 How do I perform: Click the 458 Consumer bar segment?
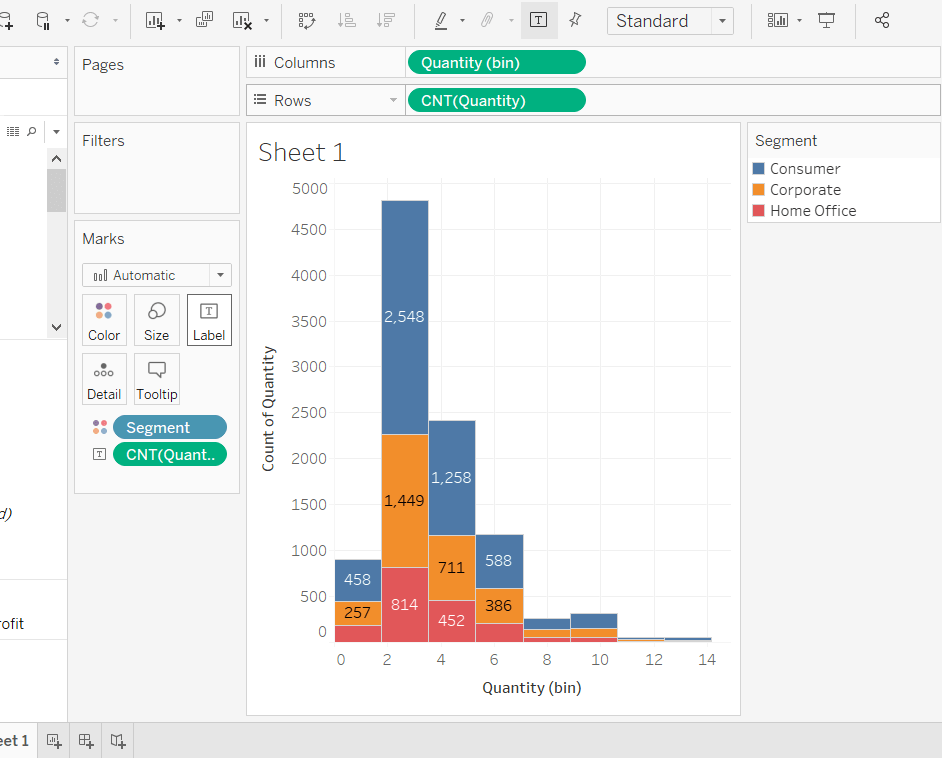point(358,580)
